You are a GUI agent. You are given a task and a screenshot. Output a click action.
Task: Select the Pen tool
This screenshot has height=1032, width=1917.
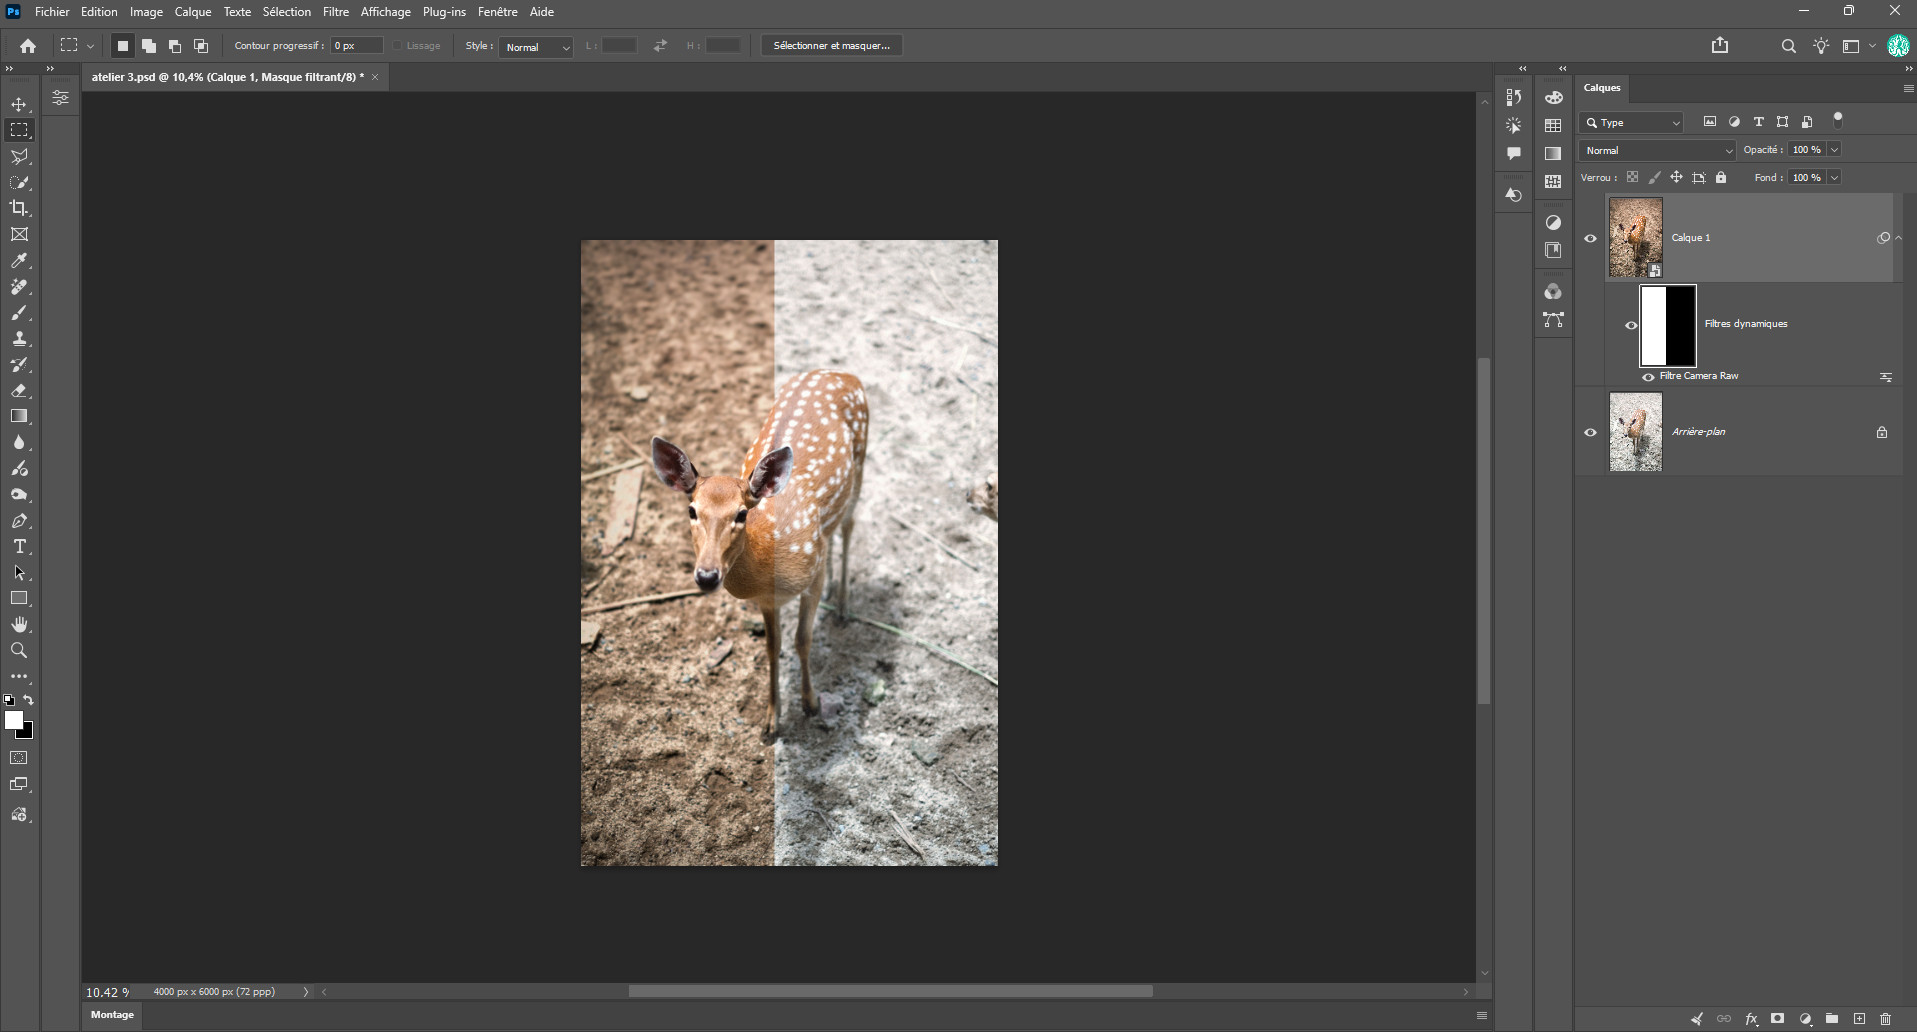[19, 520]
